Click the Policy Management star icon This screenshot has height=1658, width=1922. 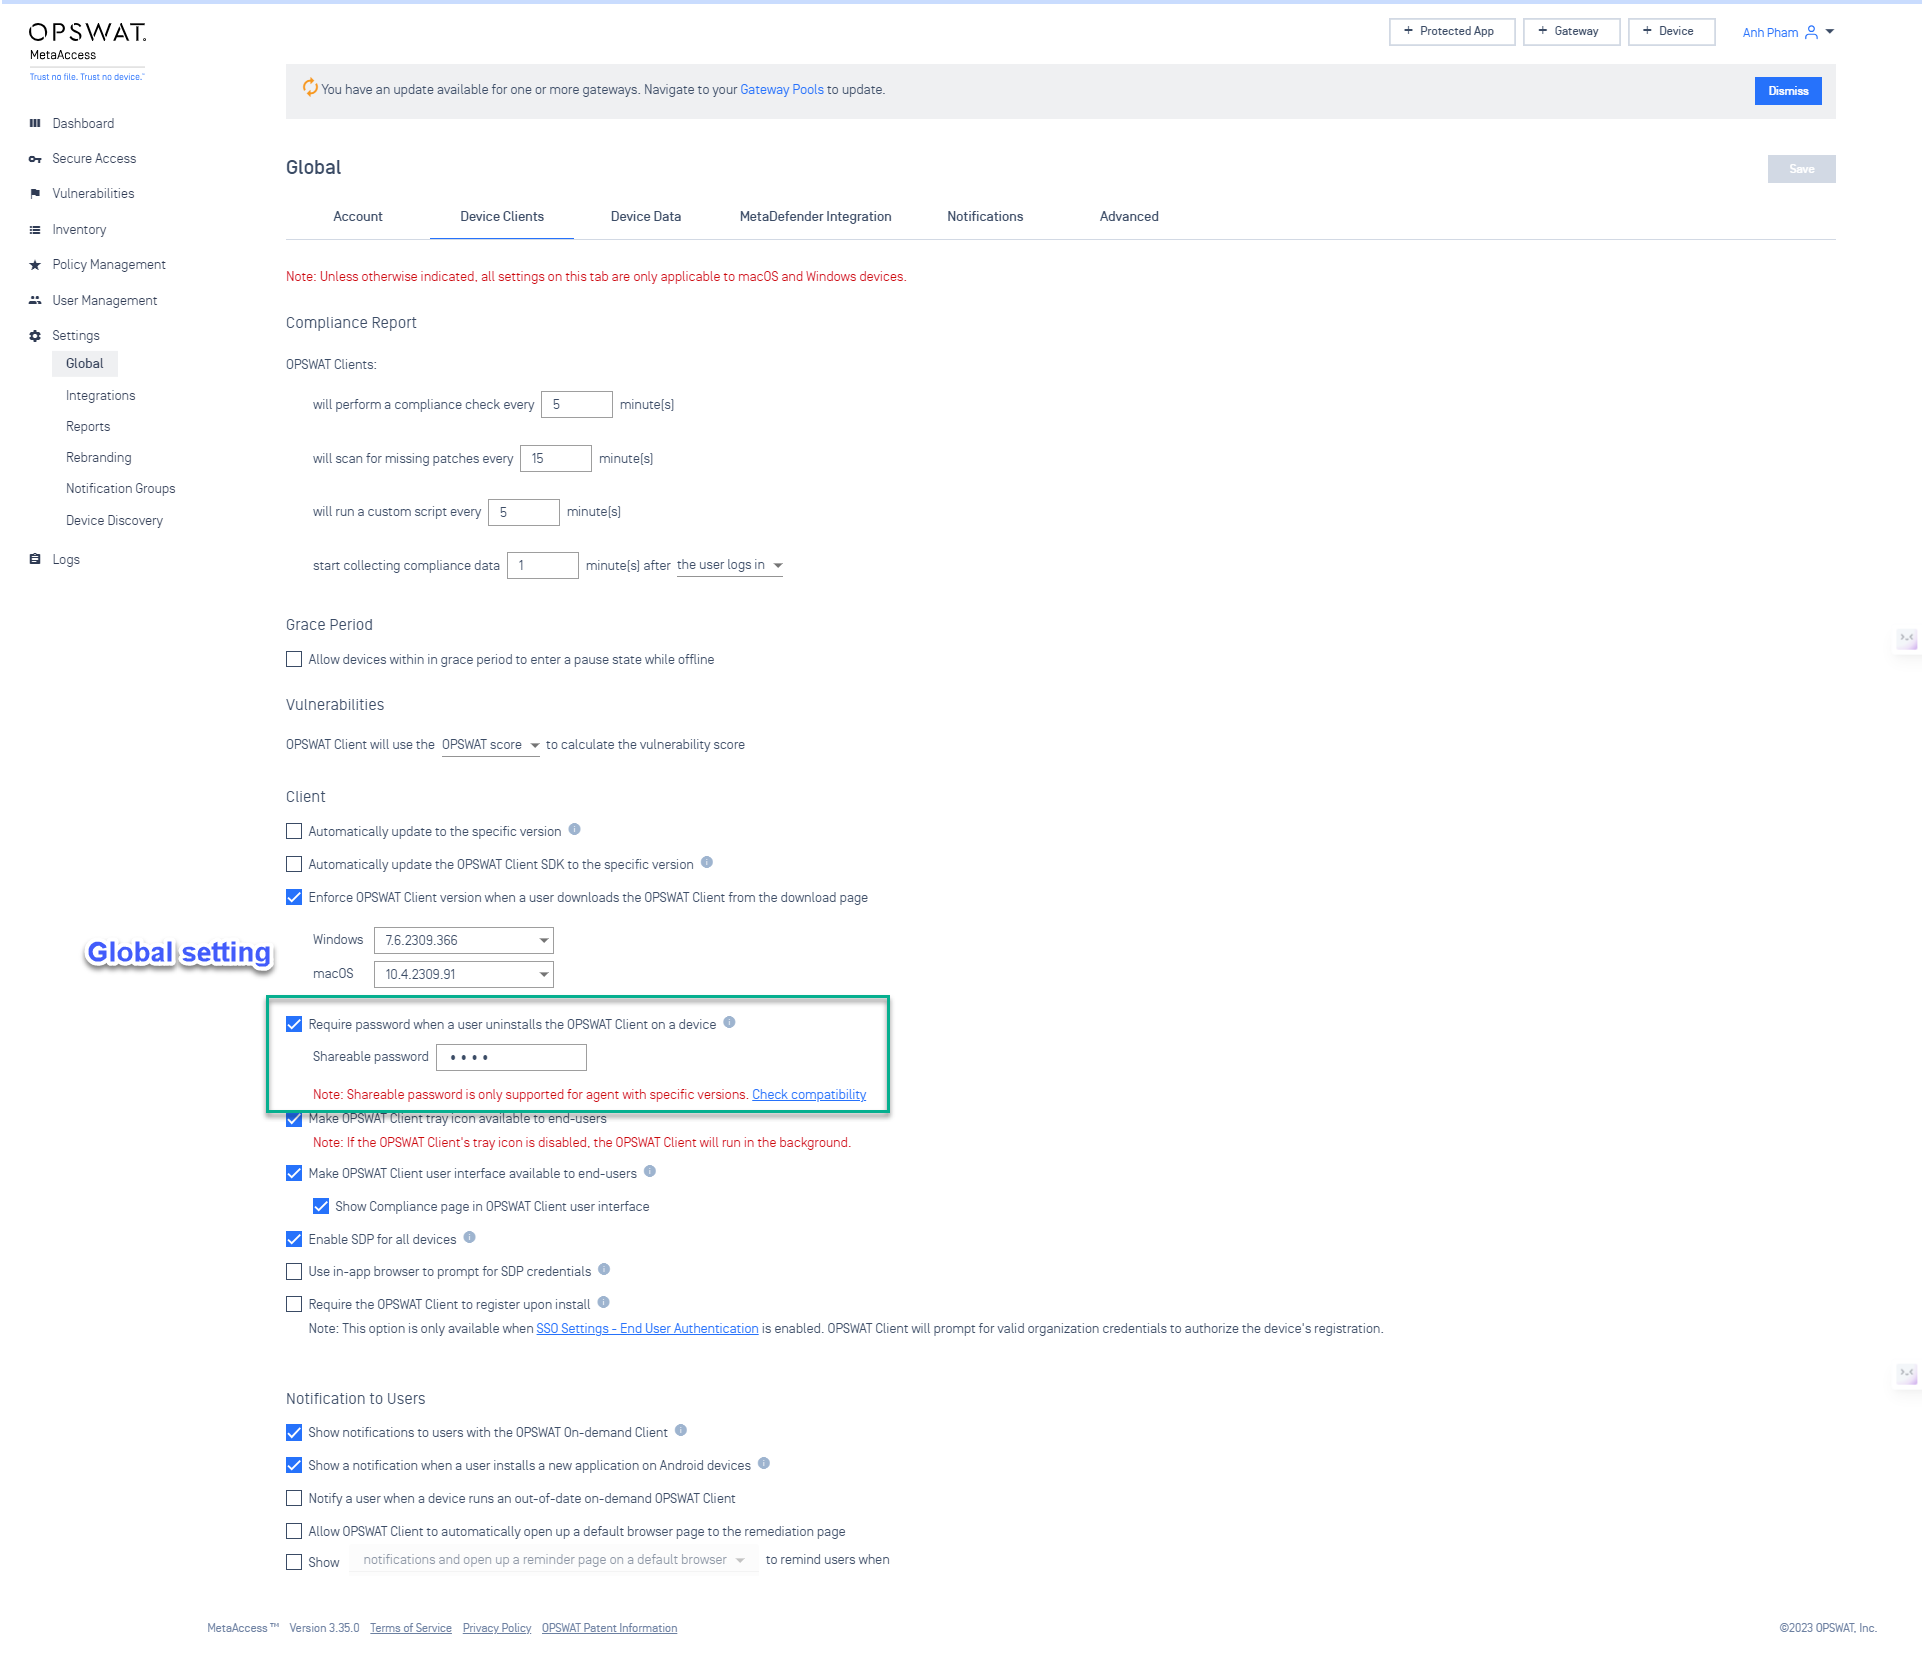pos(35,265)
